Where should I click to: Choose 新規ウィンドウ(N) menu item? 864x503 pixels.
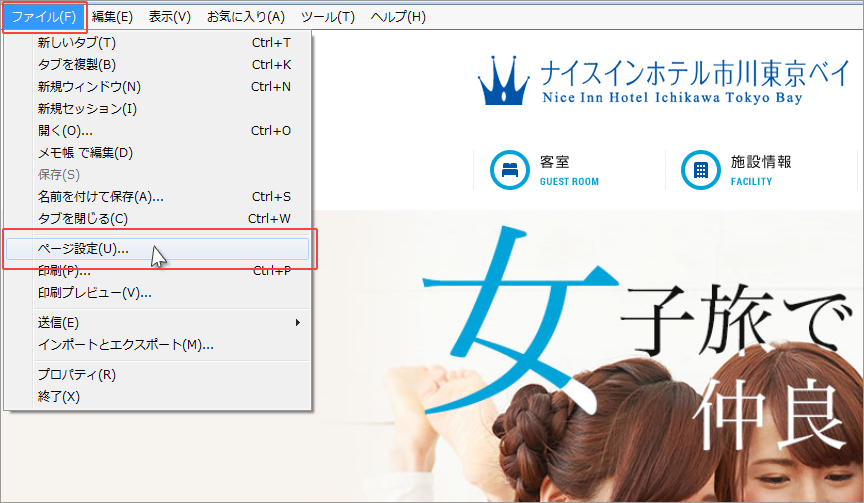pos(158,86)
